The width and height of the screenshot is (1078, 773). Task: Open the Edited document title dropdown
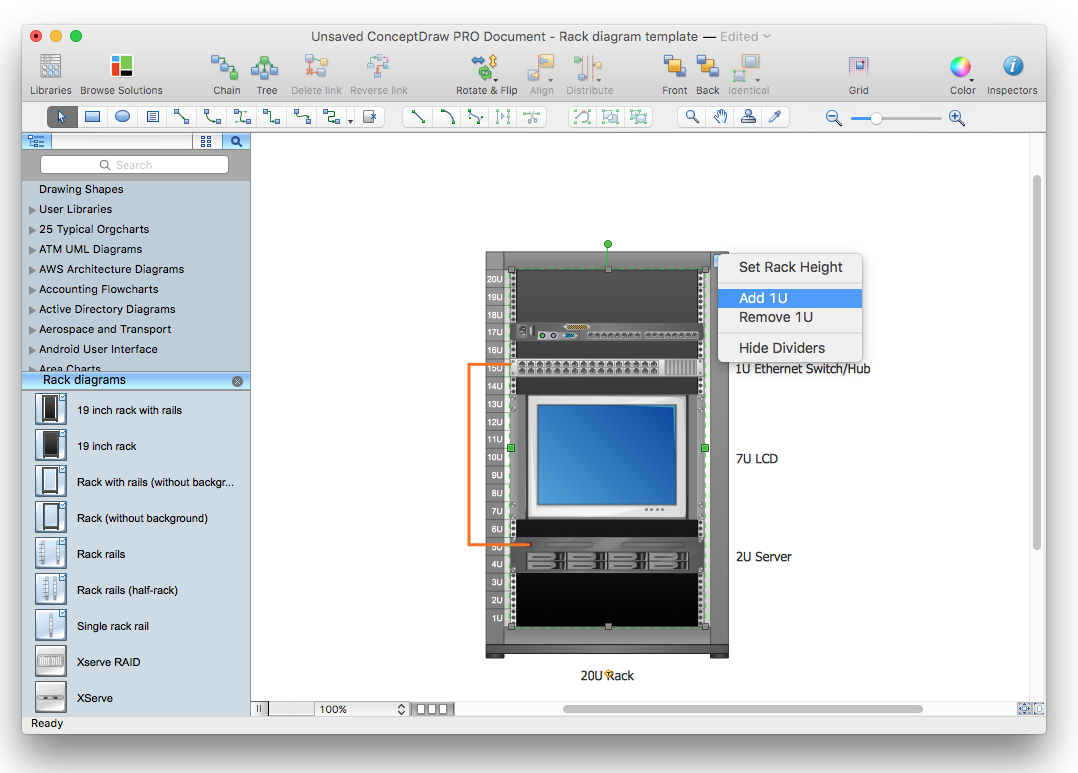745,36
